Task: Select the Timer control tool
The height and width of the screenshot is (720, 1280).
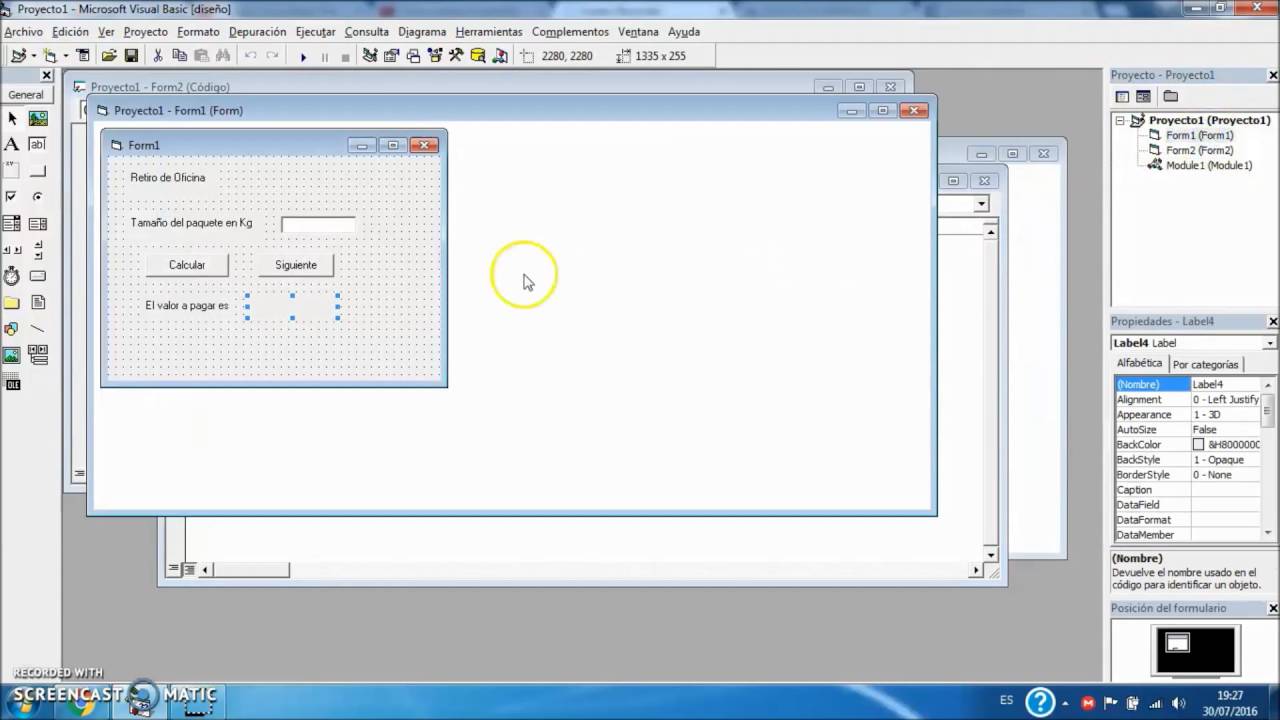Action: pyautogui.click(x=12, y=276)
